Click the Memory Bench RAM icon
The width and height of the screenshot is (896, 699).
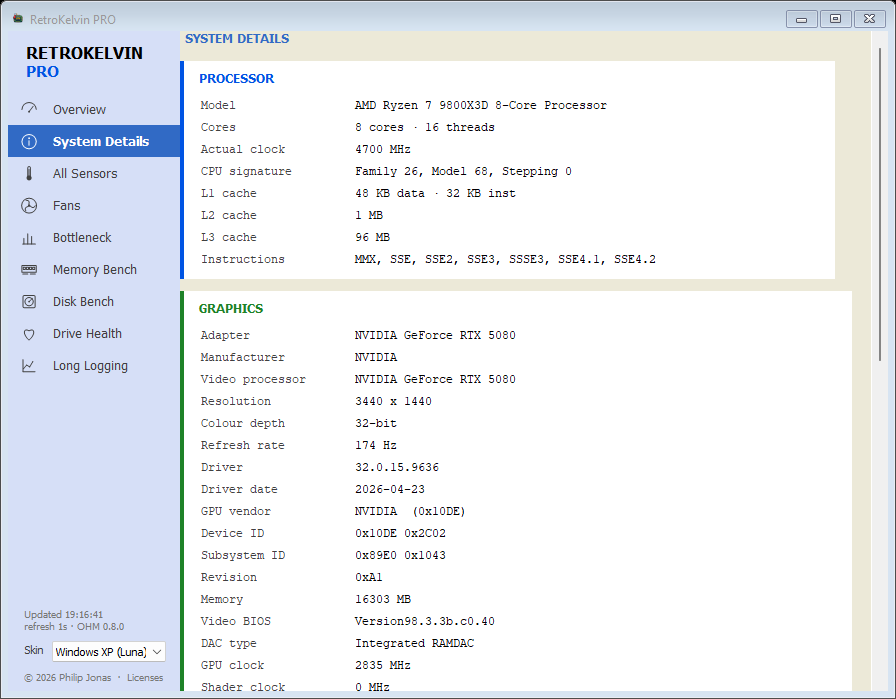[29, 269]
